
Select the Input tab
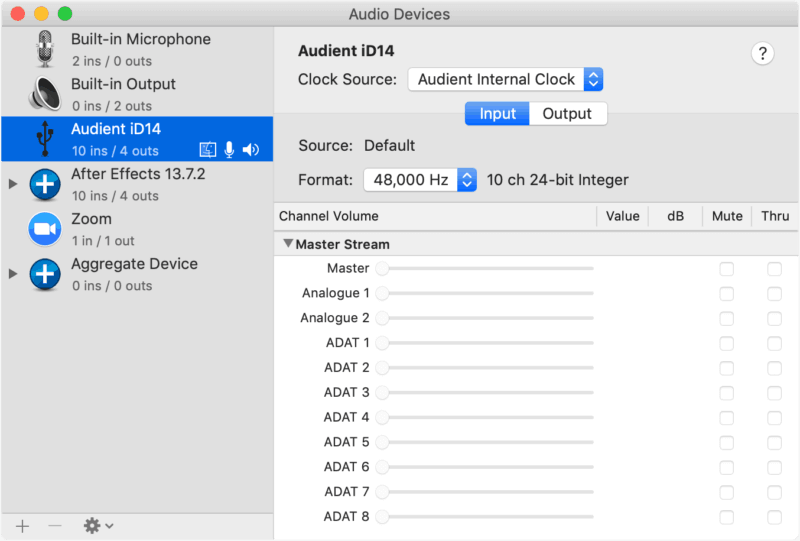(x=497, y=114)
